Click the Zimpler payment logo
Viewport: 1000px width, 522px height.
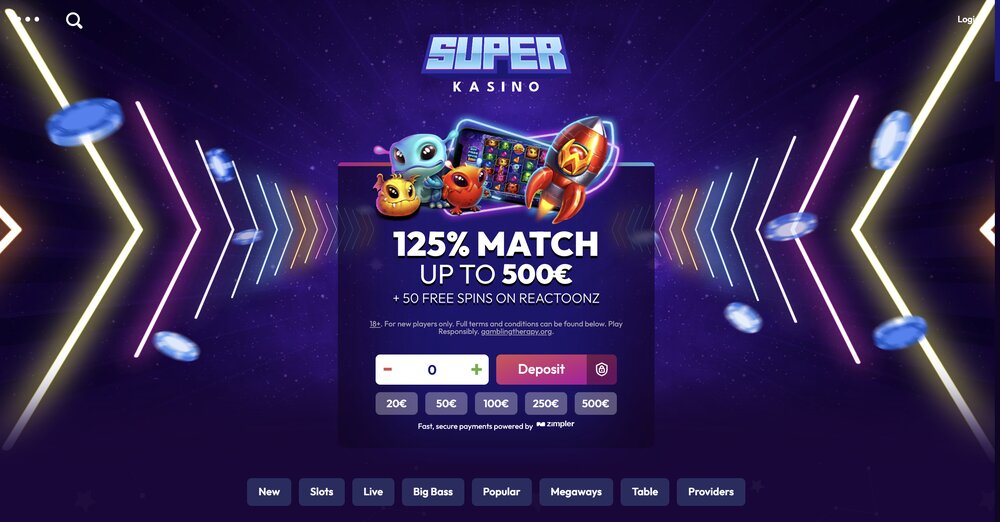pos(555,424)
